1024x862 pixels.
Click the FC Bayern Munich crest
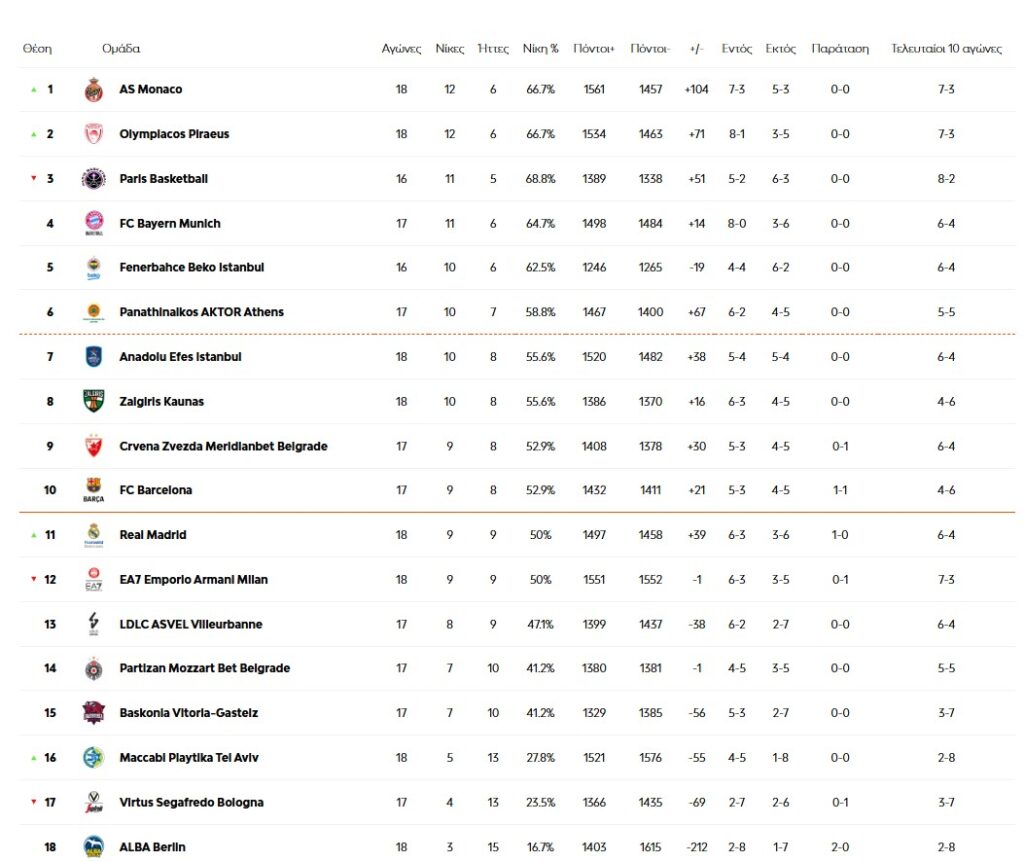93,223
